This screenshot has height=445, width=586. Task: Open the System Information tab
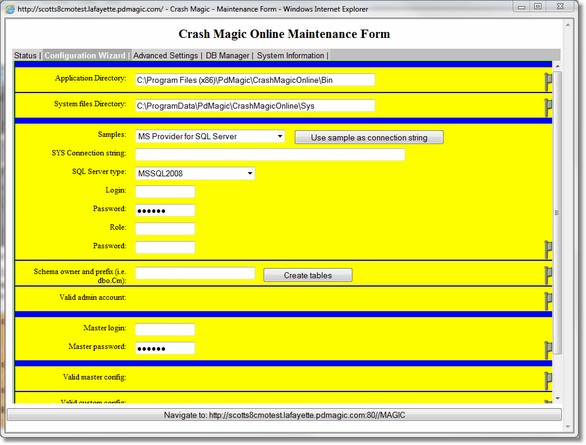[x=290, y=55]
